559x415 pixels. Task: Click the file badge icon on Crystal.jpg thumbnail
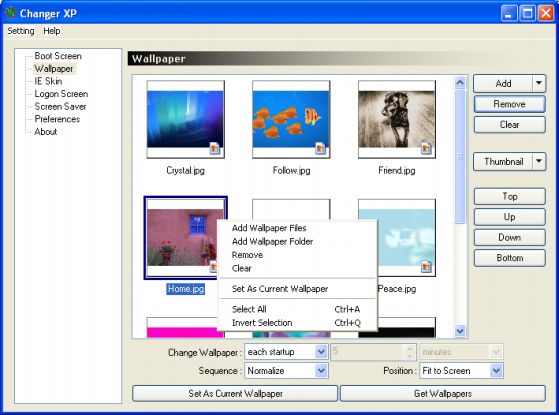(x=215, y=148)
